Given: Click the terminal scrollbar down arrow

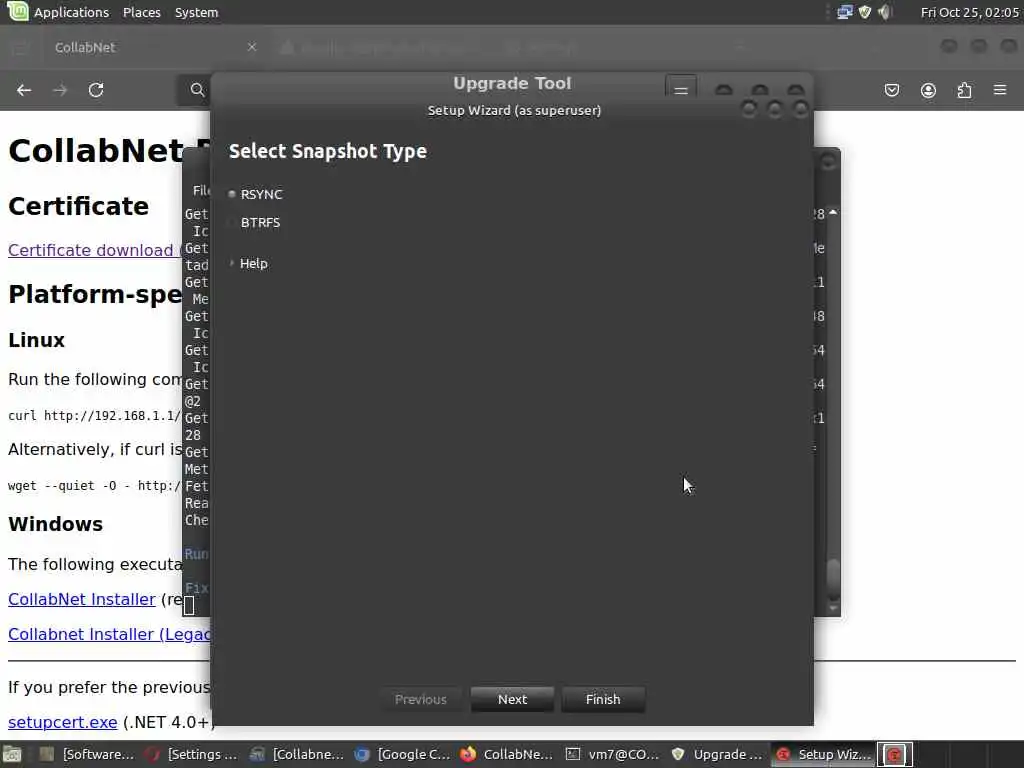Looking at the screenshot, I should click(x=833, y=607).
